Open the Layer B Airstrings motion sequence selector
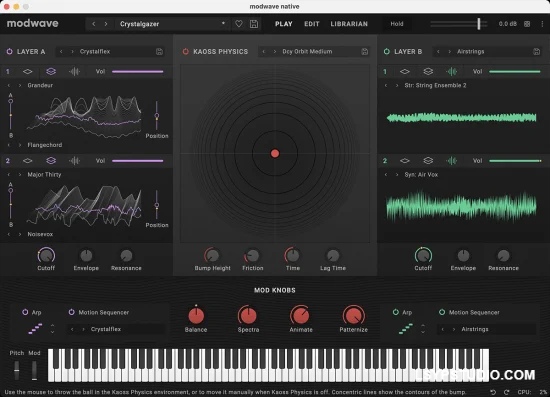 [x=486, y=329]
